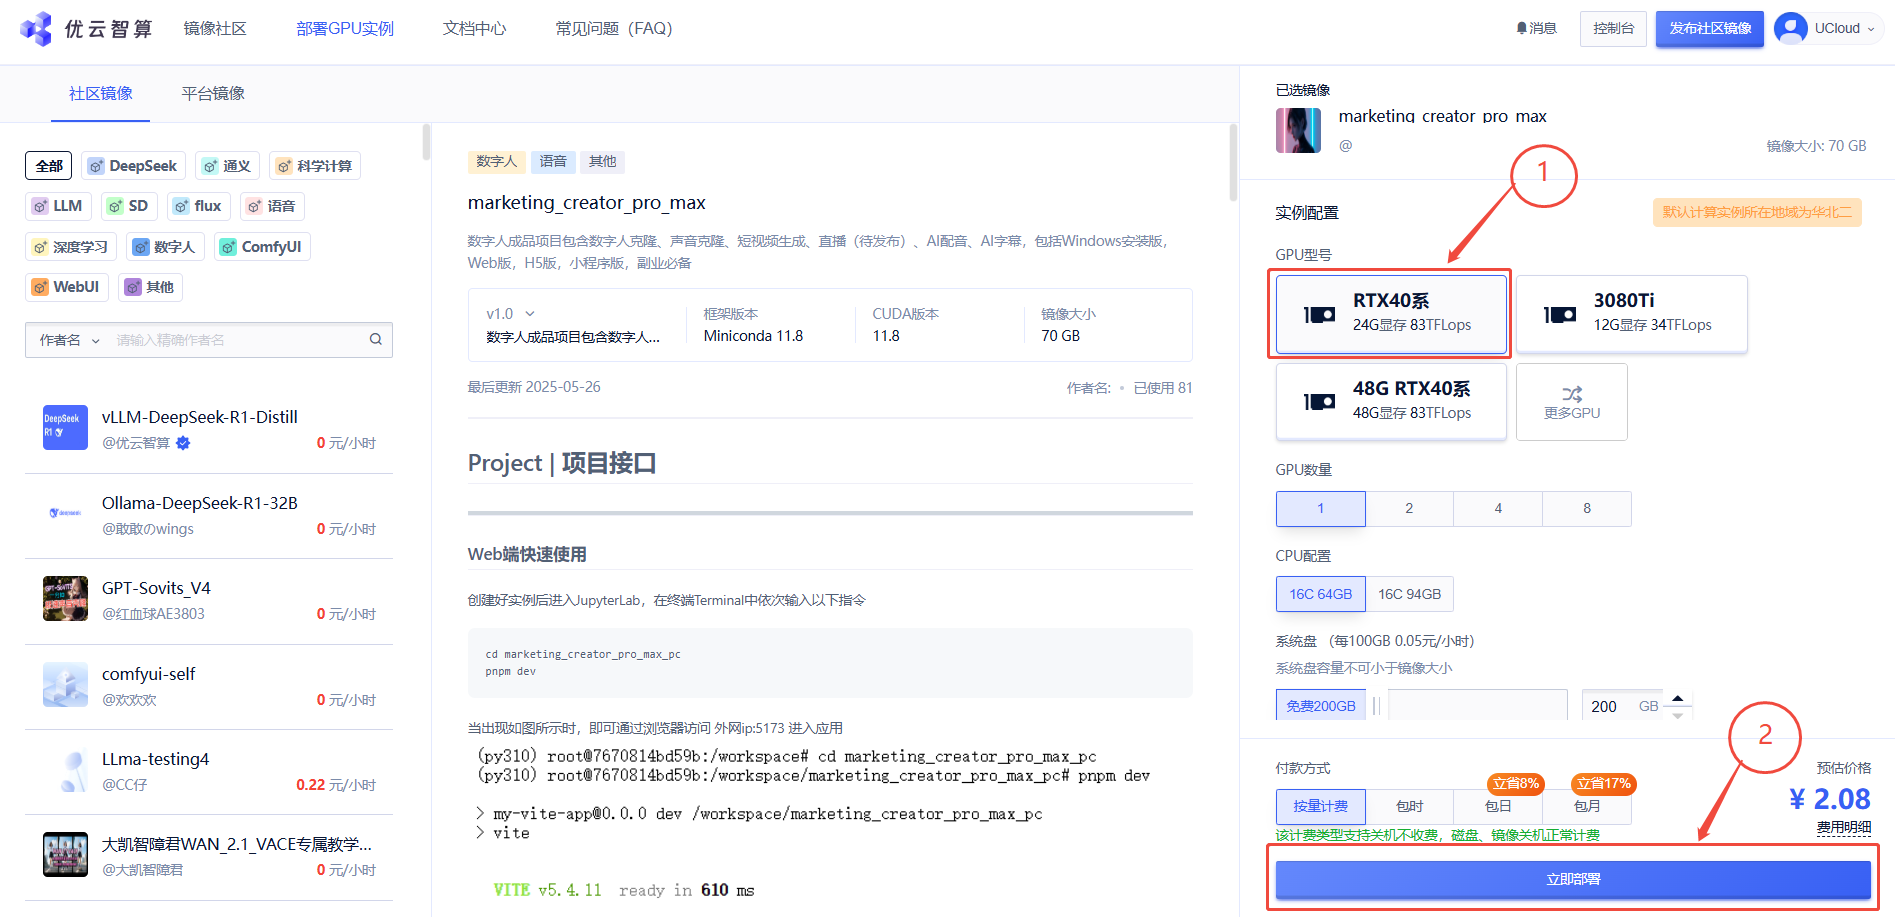
Task: Open the comfyui-self image icon
Action: (x=65, y=685)
